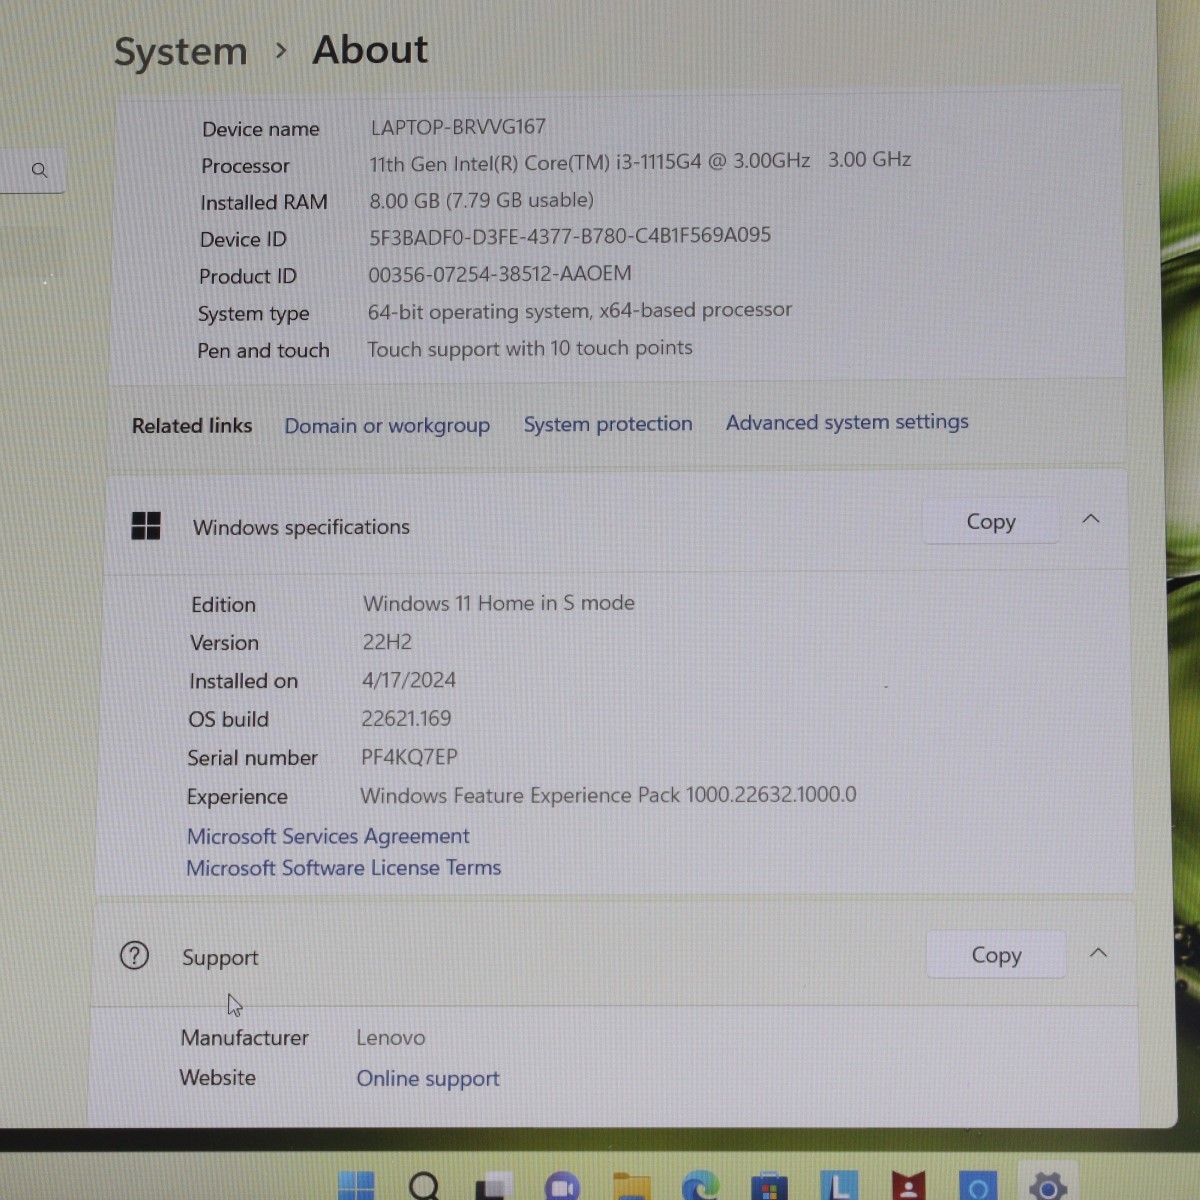
Task: Open Task View on the taskbar
Action: [493, 1186]
